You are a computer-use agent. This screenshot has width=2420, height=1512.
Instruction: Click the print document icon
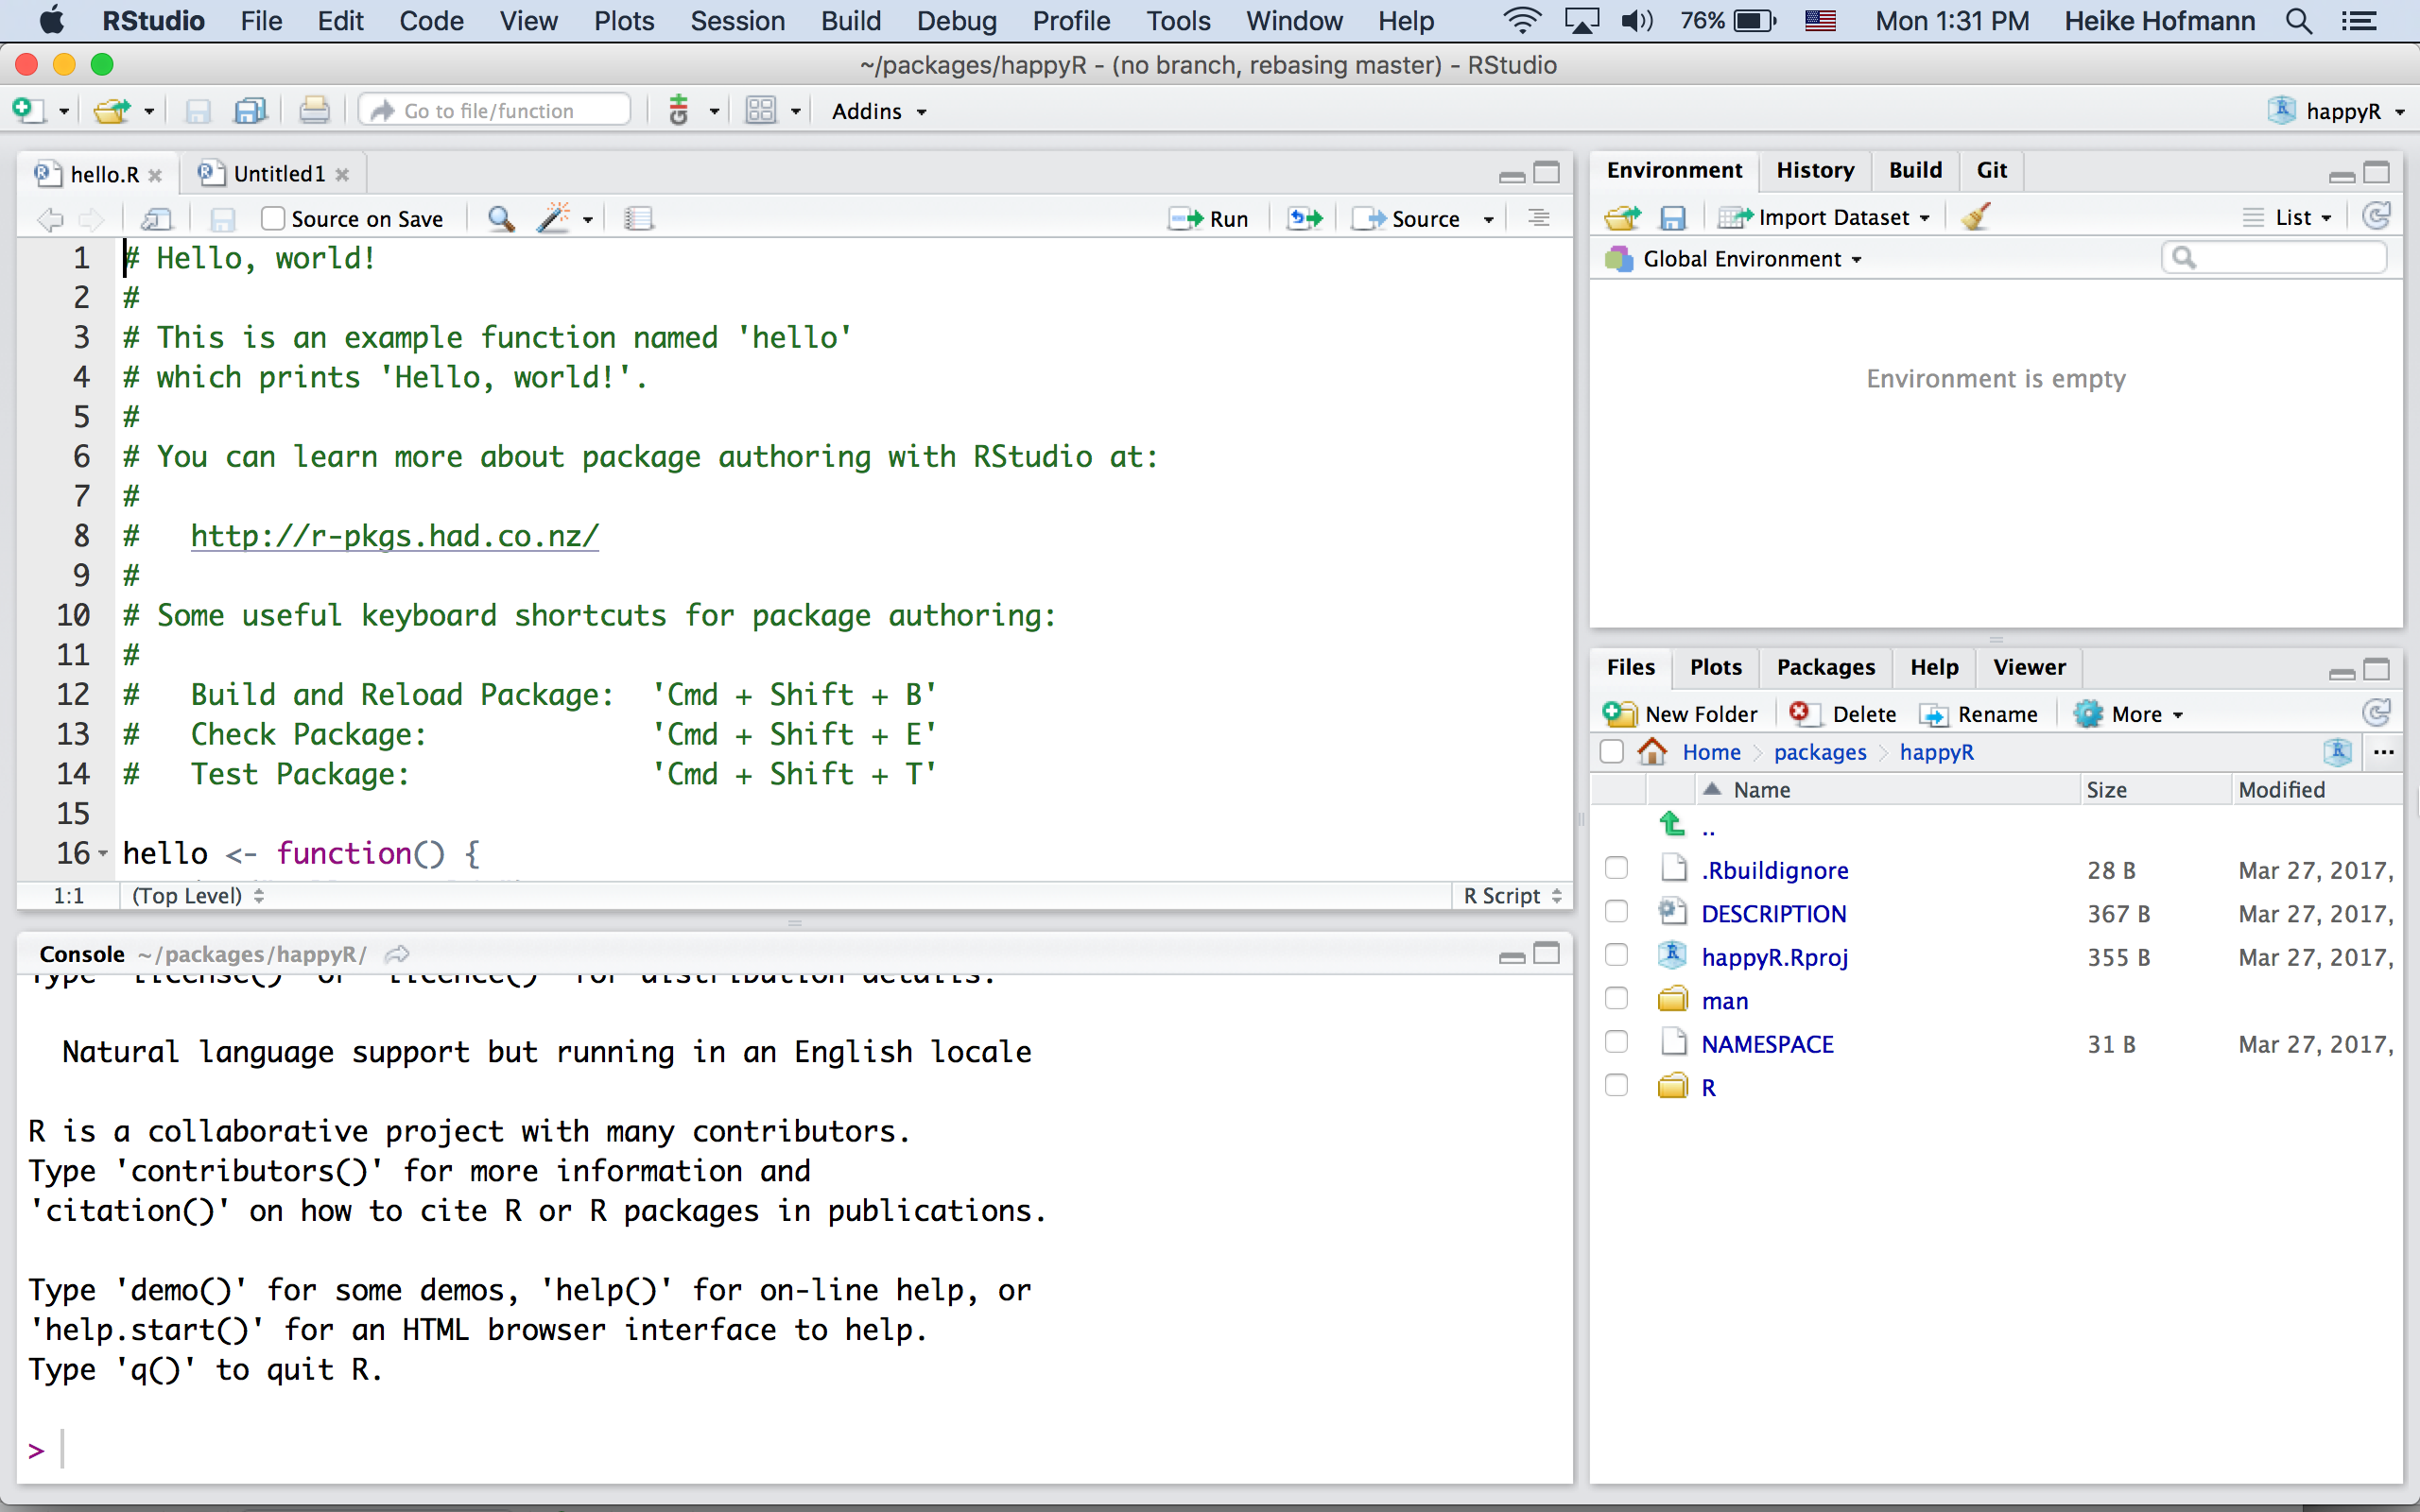(314, 111)
